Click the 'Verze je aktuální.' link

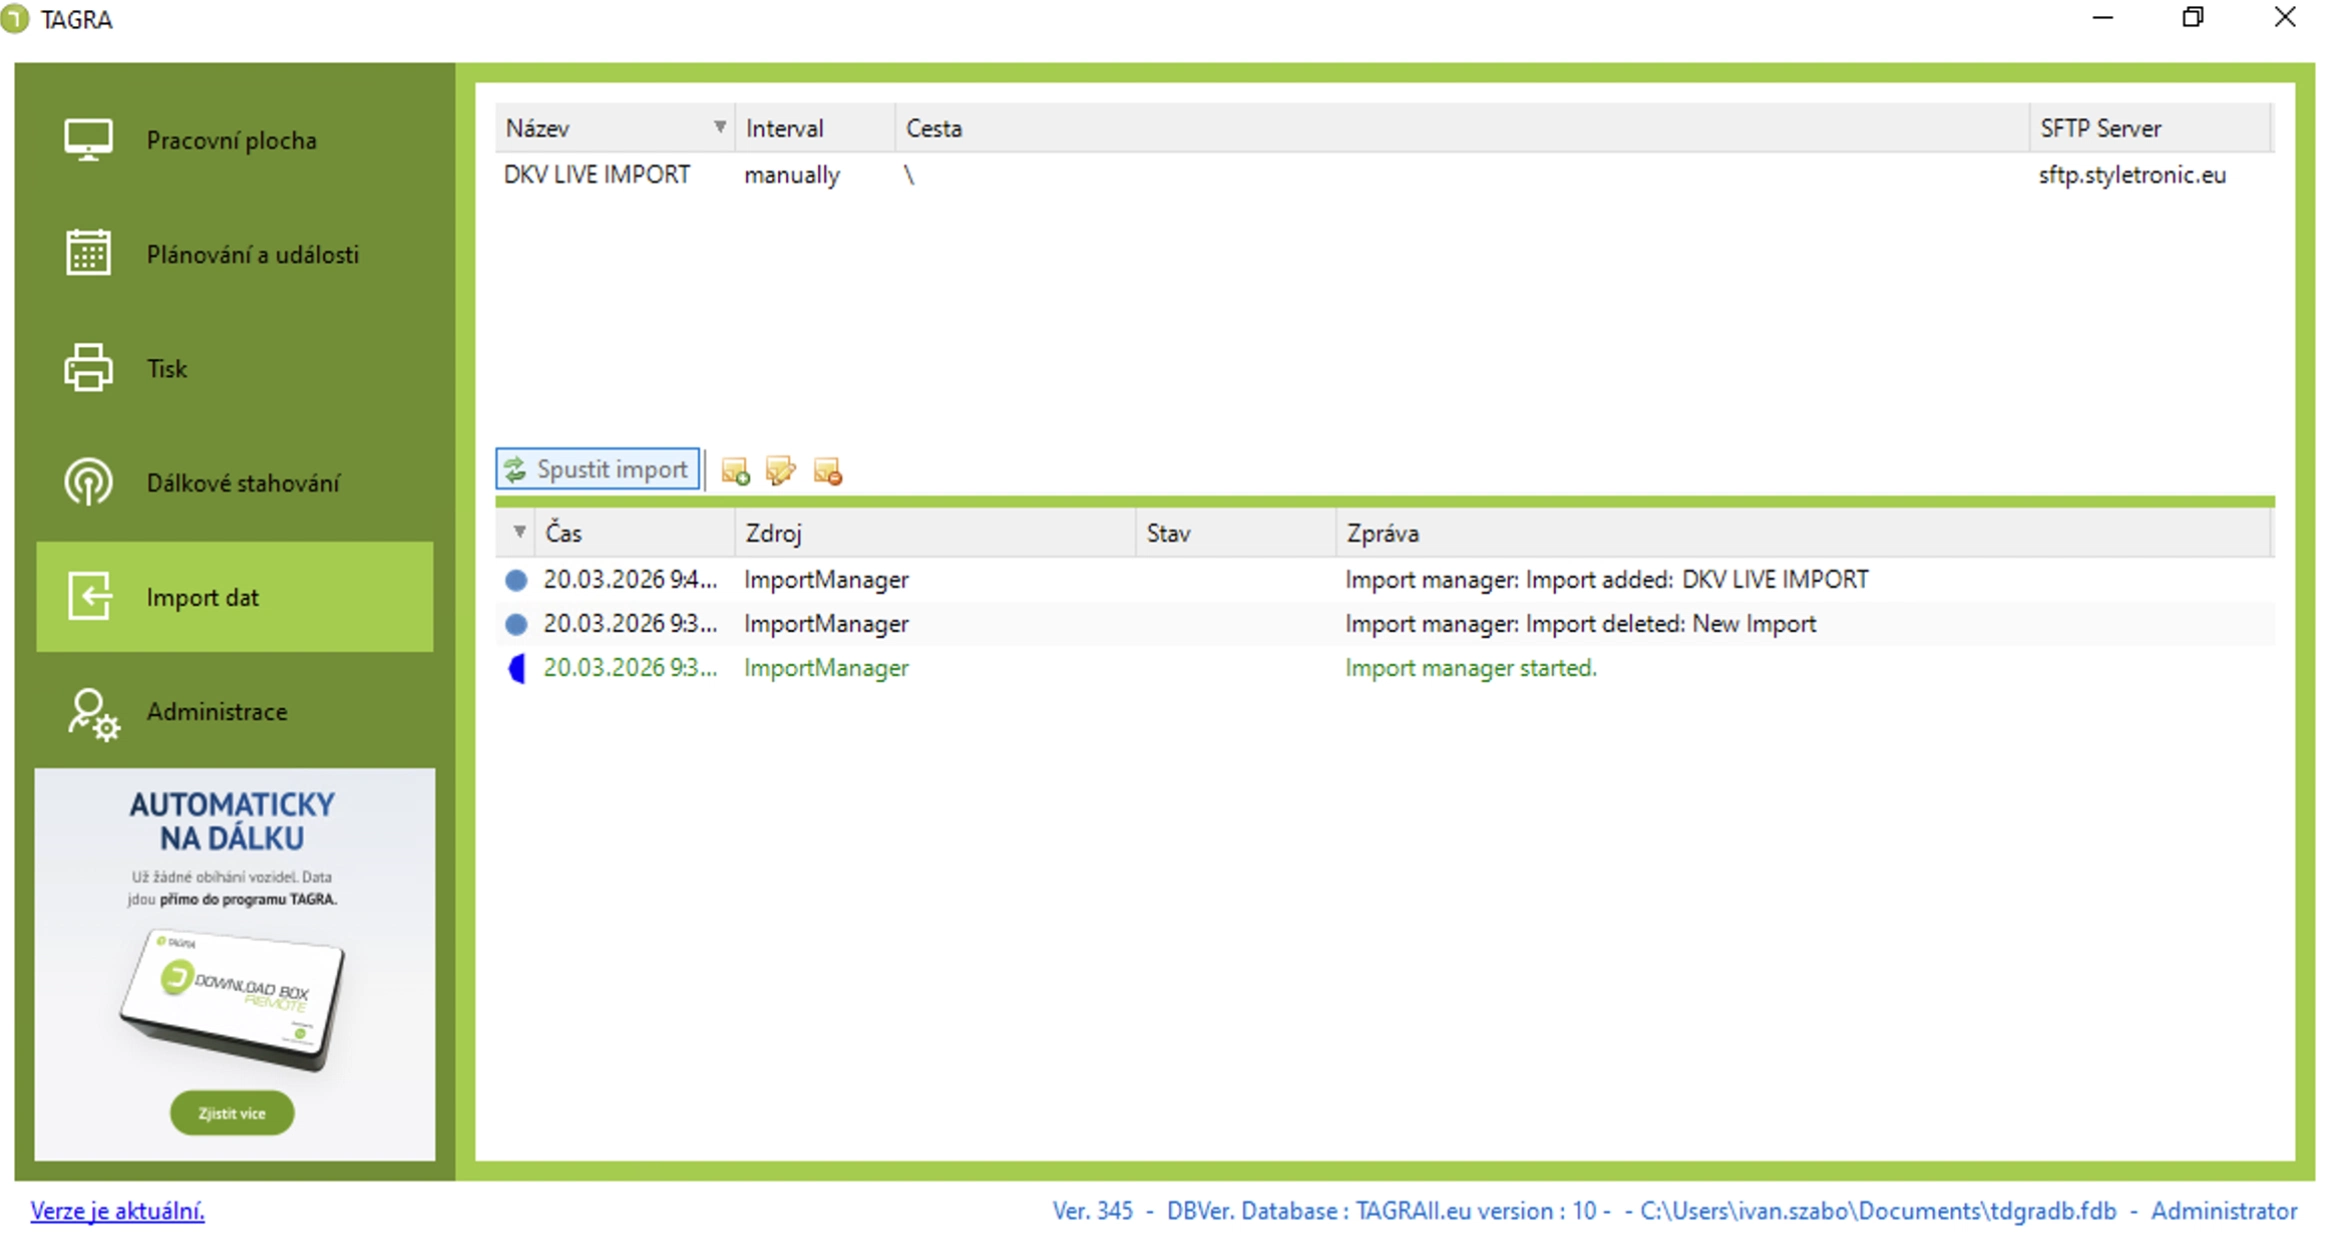point(117,1211)
